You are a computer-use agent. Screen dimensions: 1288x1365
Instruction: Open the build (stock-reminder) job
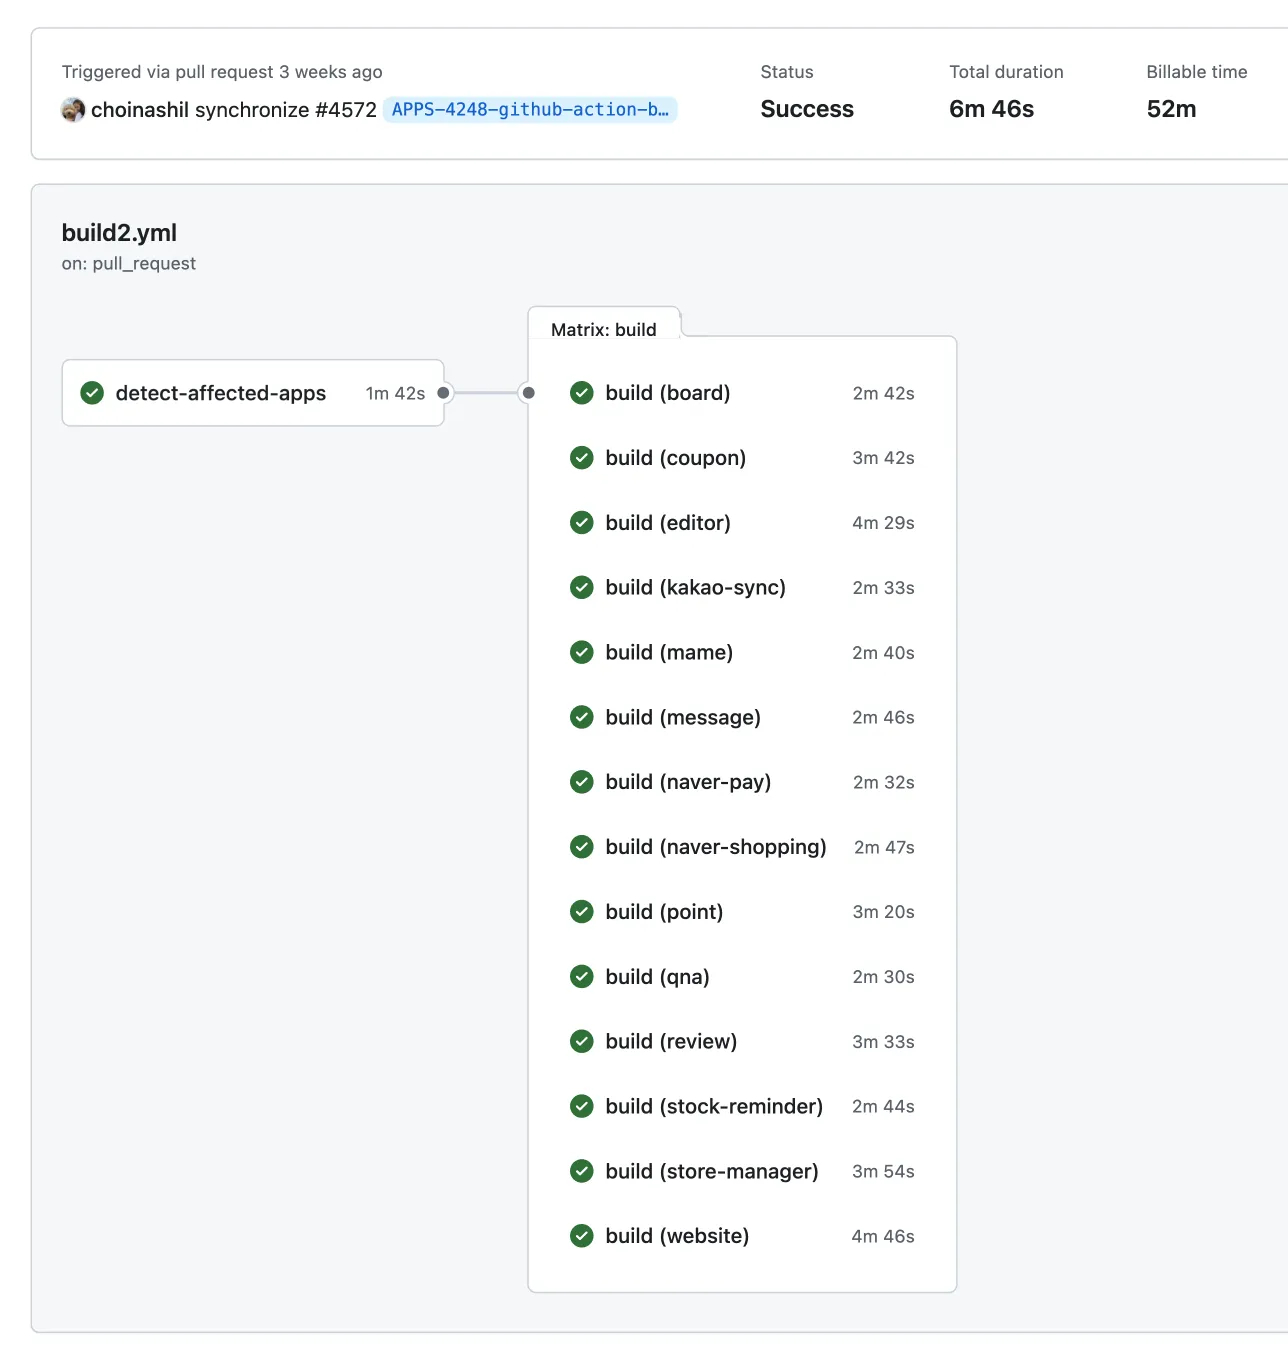[714, 1107]
